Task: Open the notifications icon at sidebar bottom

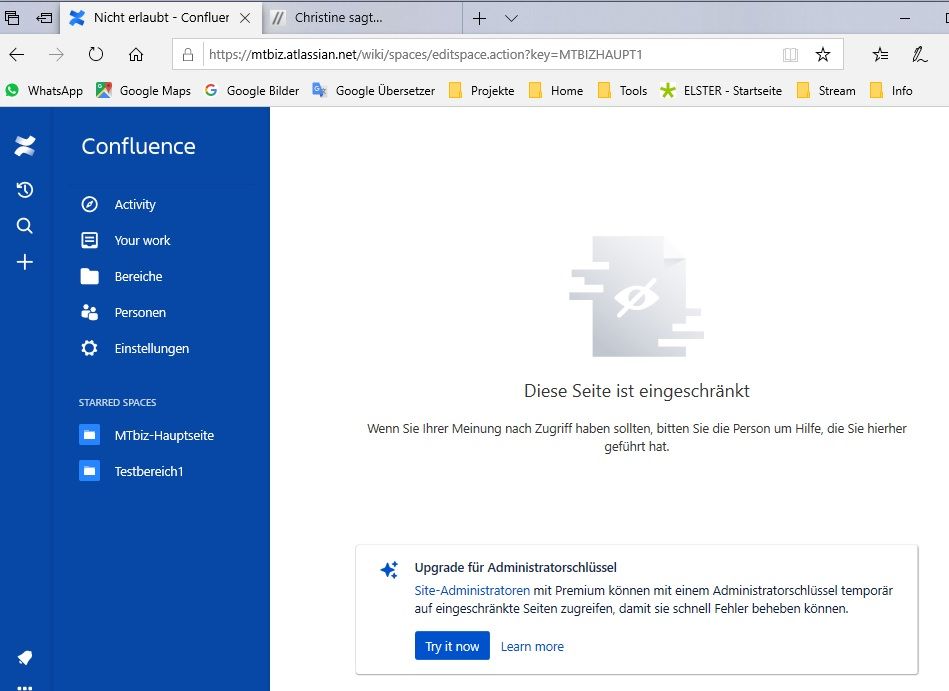Action: pos(25,658)
